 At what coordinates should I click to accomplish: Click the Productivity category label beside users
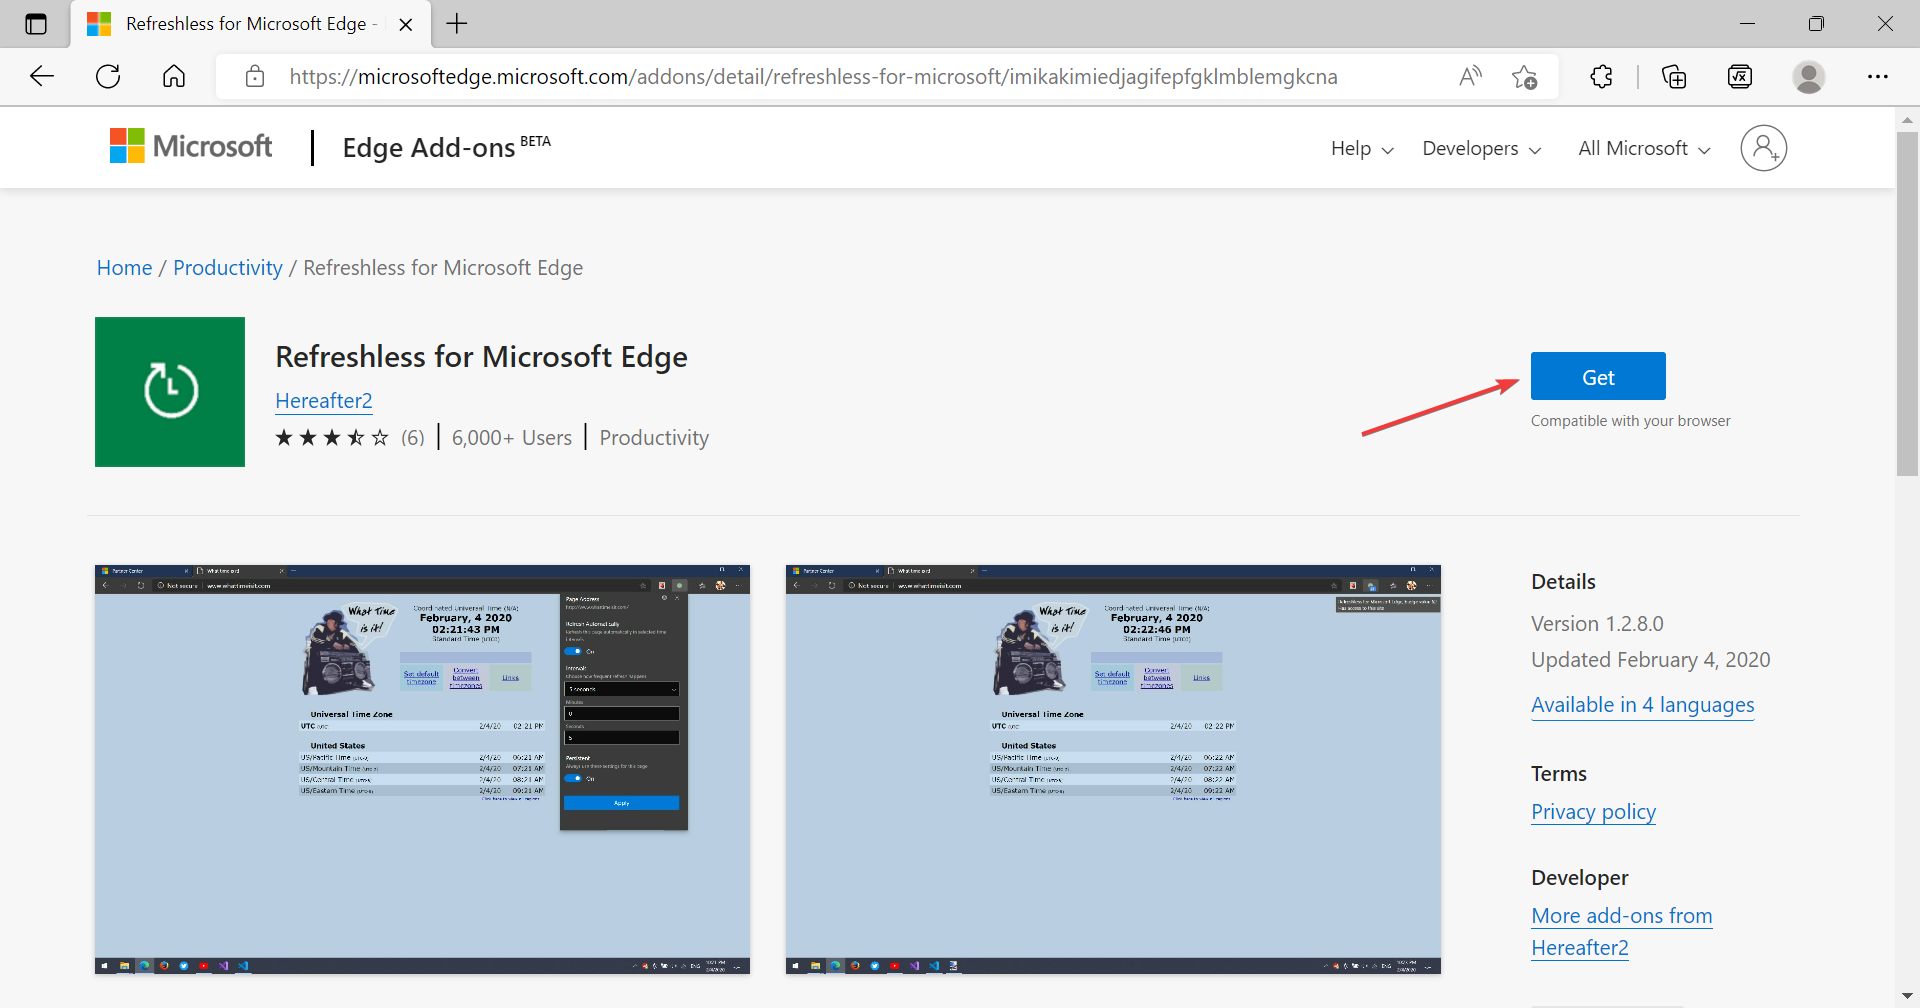[x=654, y=438]
